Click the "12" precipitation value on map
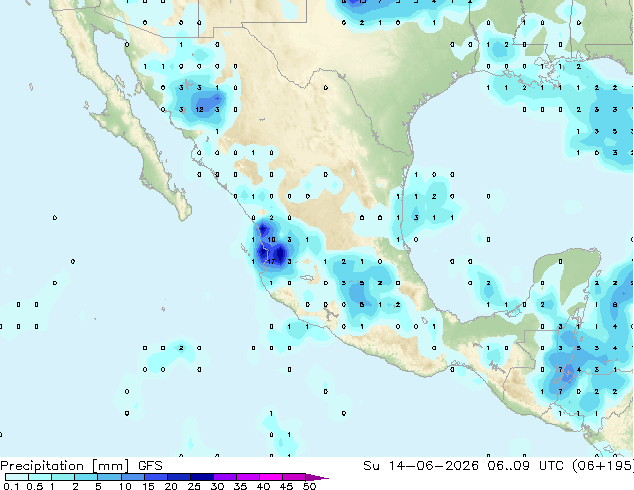 point(199,109)
